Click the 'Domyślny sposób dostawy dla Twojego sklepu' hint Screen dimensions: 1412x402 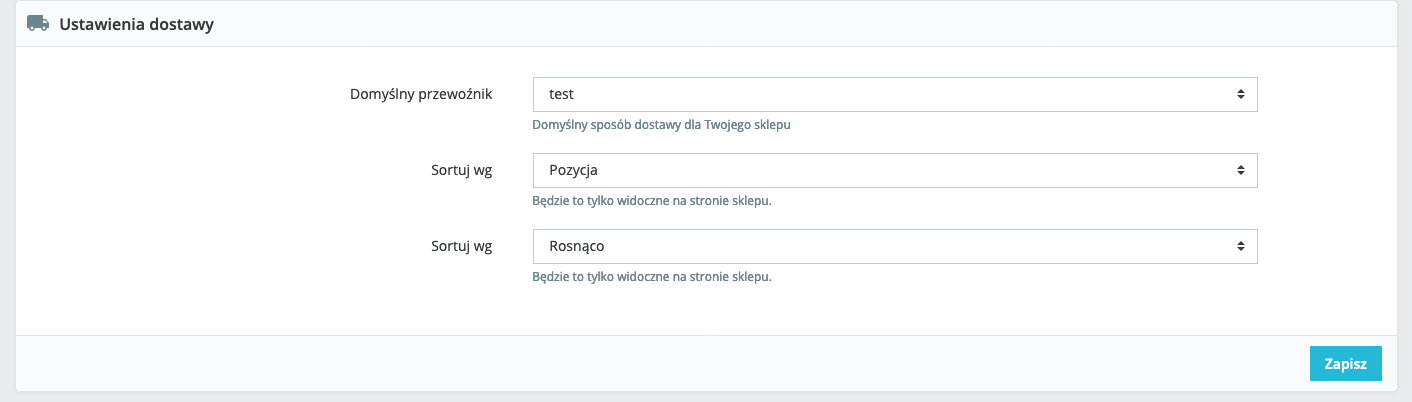point(662,125)
